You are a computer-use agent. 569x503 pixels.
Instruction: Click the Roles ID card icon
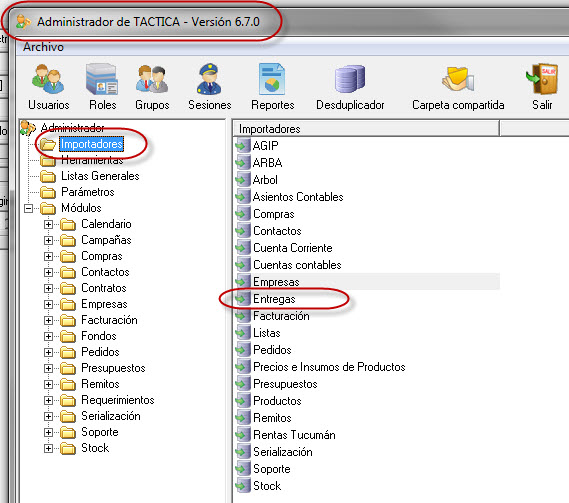[x=102, y=79]
